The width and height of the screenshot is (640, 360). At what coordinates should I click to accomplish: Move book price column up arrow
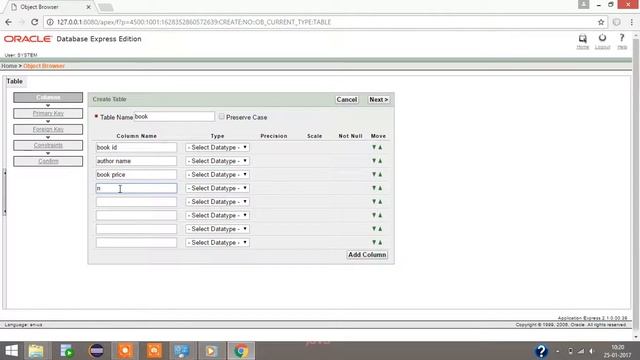coord(380,174)
